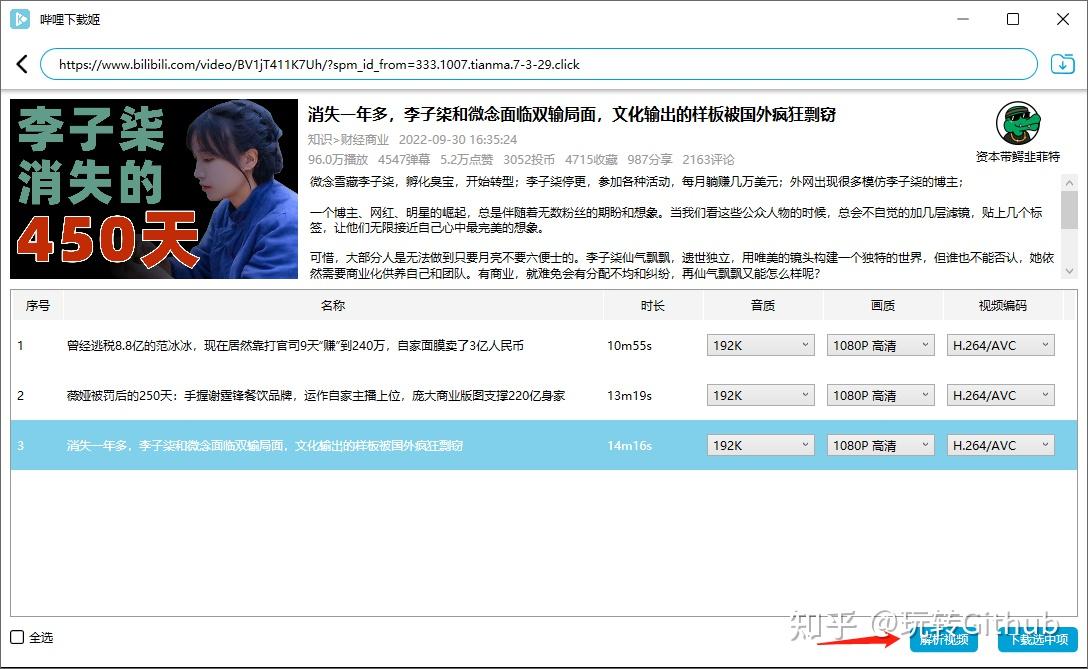Toggle the 全选 checkbox
Image resolution: width=1088 pixels, height=669 pixels.
click(x=17, y=637)
